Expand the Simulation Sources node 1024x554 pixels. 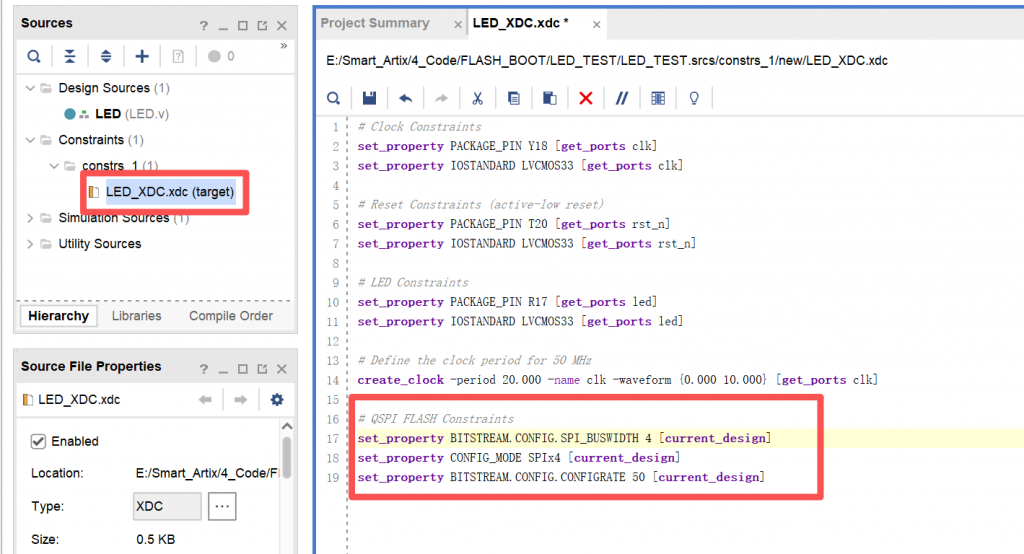point(30,218)
